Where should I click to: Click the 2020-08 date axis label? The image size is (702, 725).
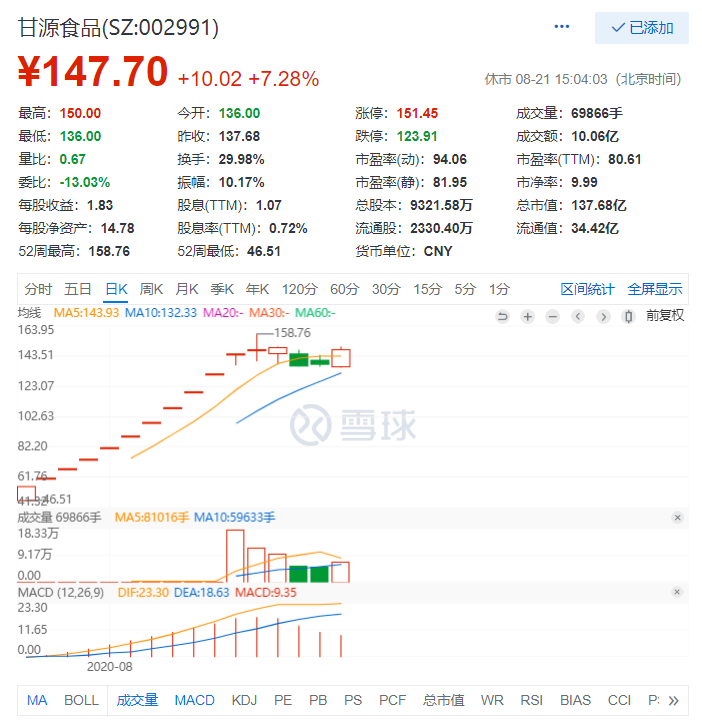pos(110,666)
